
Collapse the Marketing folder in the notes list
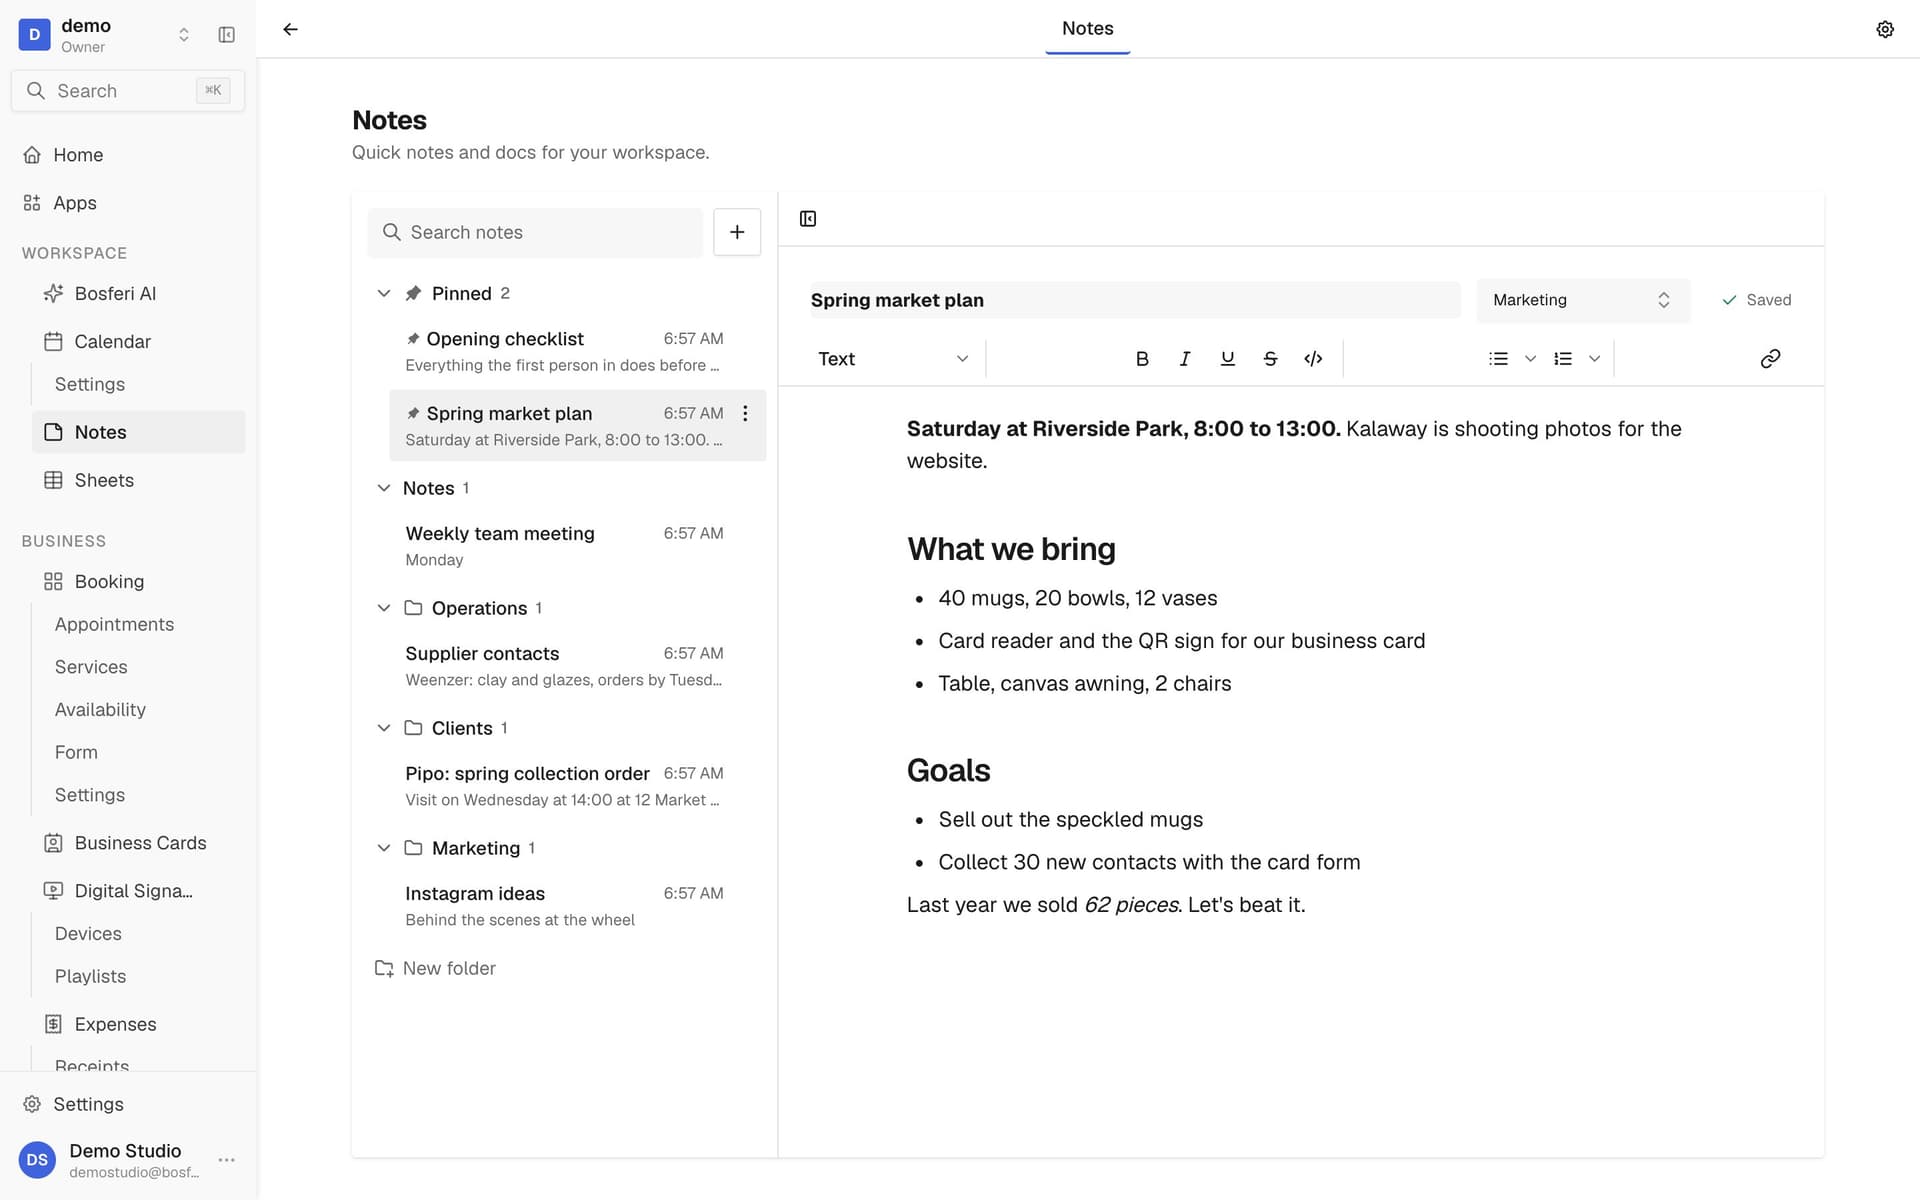pos(384,848)
